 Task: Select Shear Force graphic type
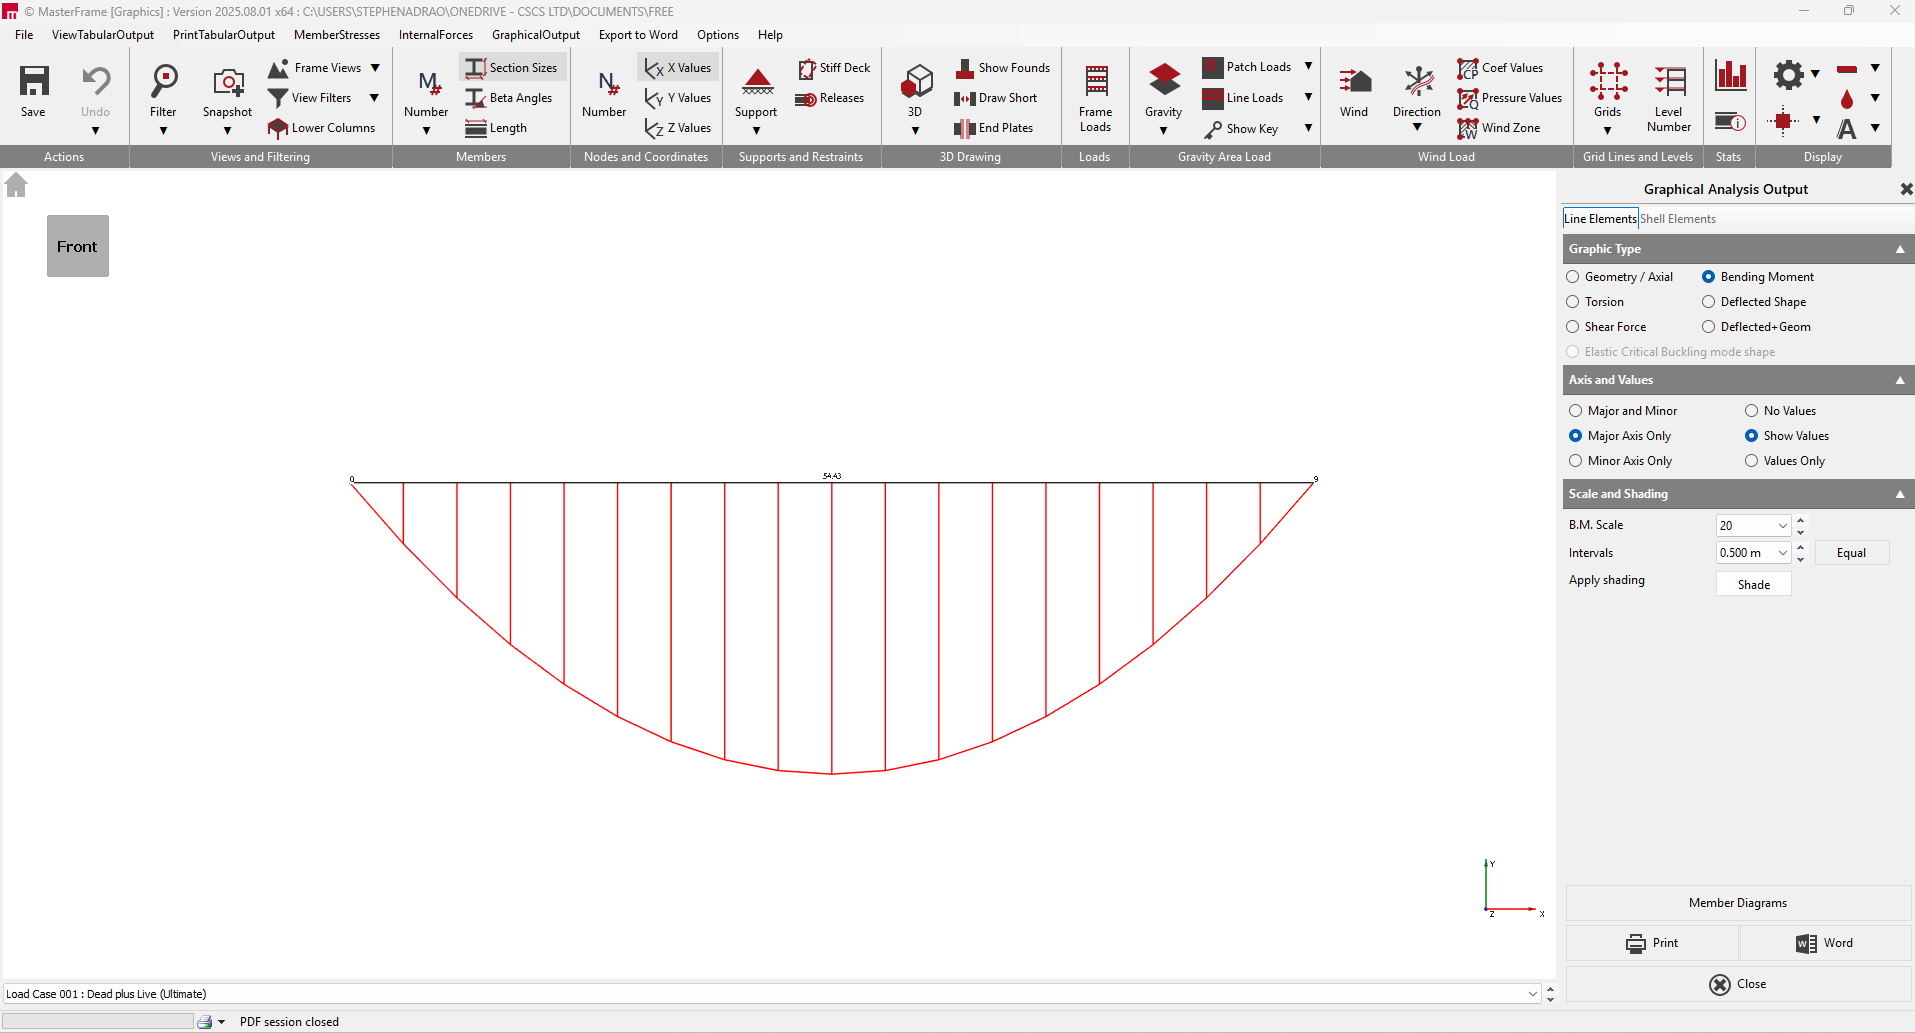(1606, 327)
